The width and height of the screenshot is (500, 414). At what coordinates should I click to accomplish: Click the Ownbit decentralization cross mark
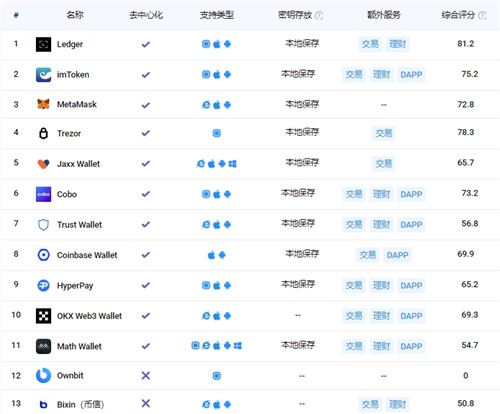[146, 376]
